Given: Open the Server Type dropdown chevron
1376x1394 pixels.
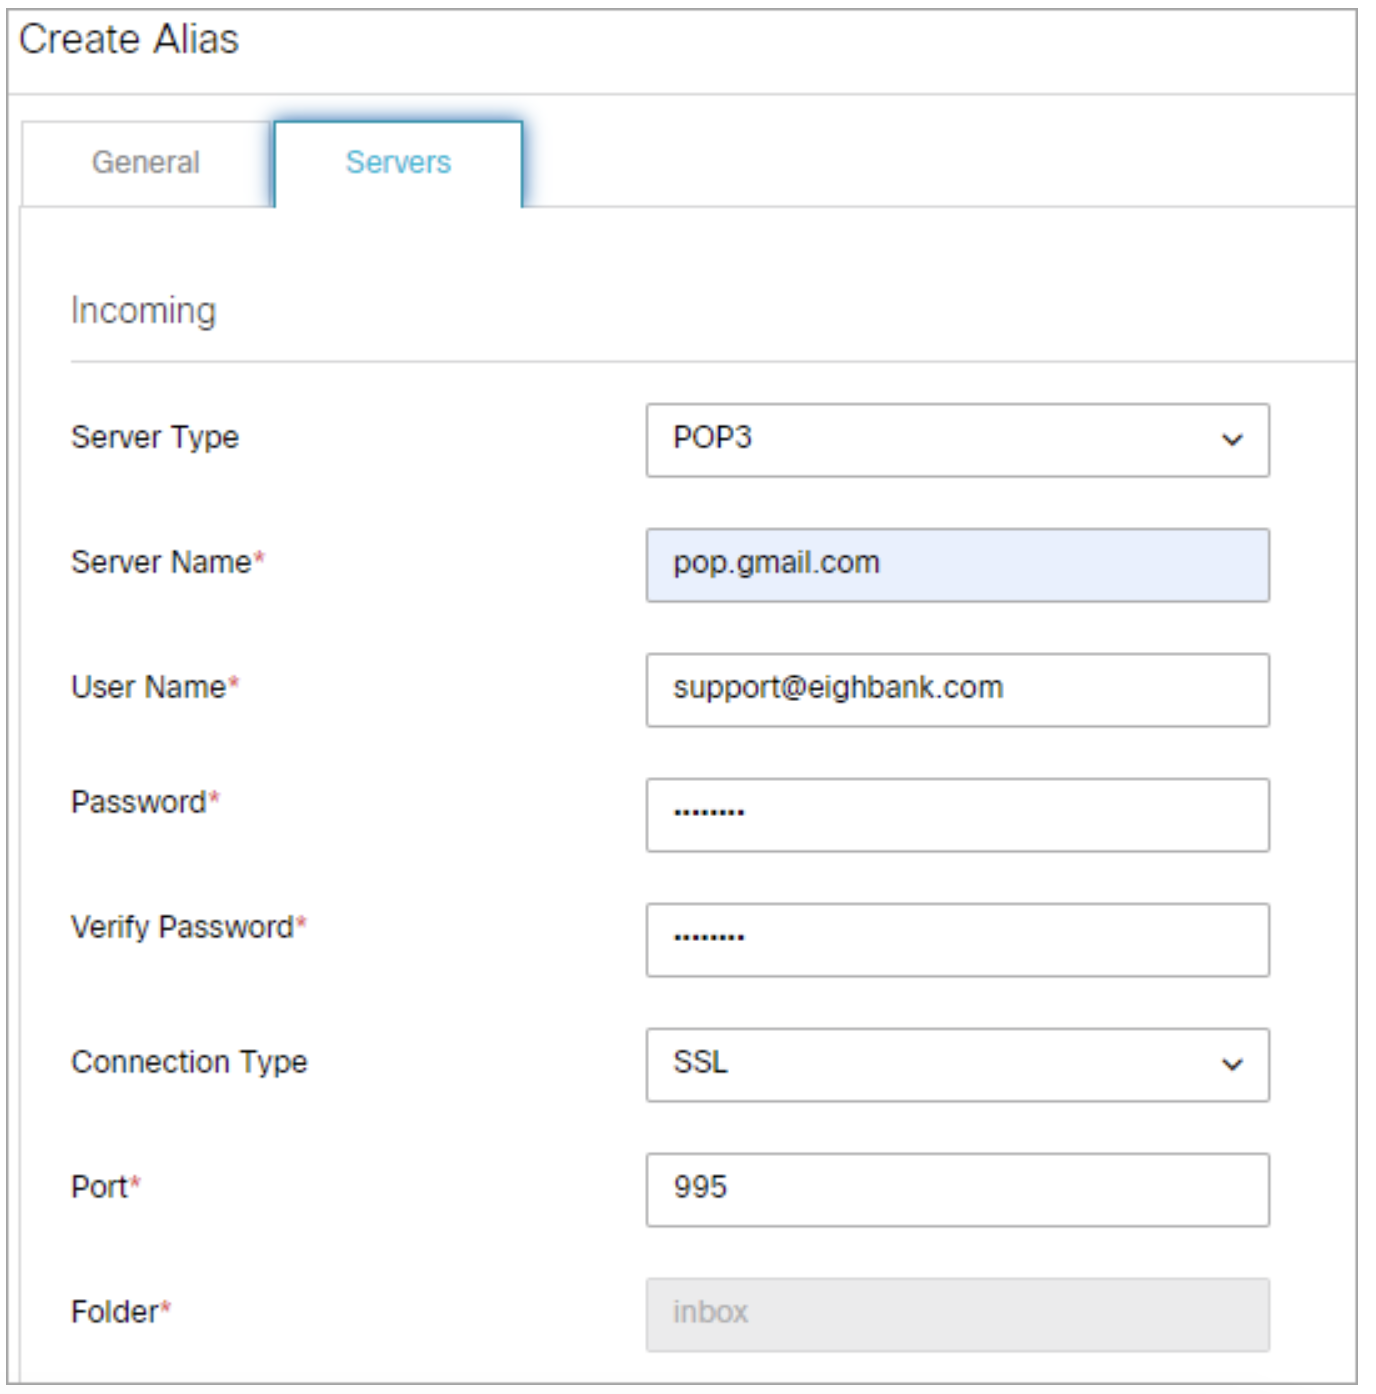Looking at the screenshot, I should (1232, 438).
